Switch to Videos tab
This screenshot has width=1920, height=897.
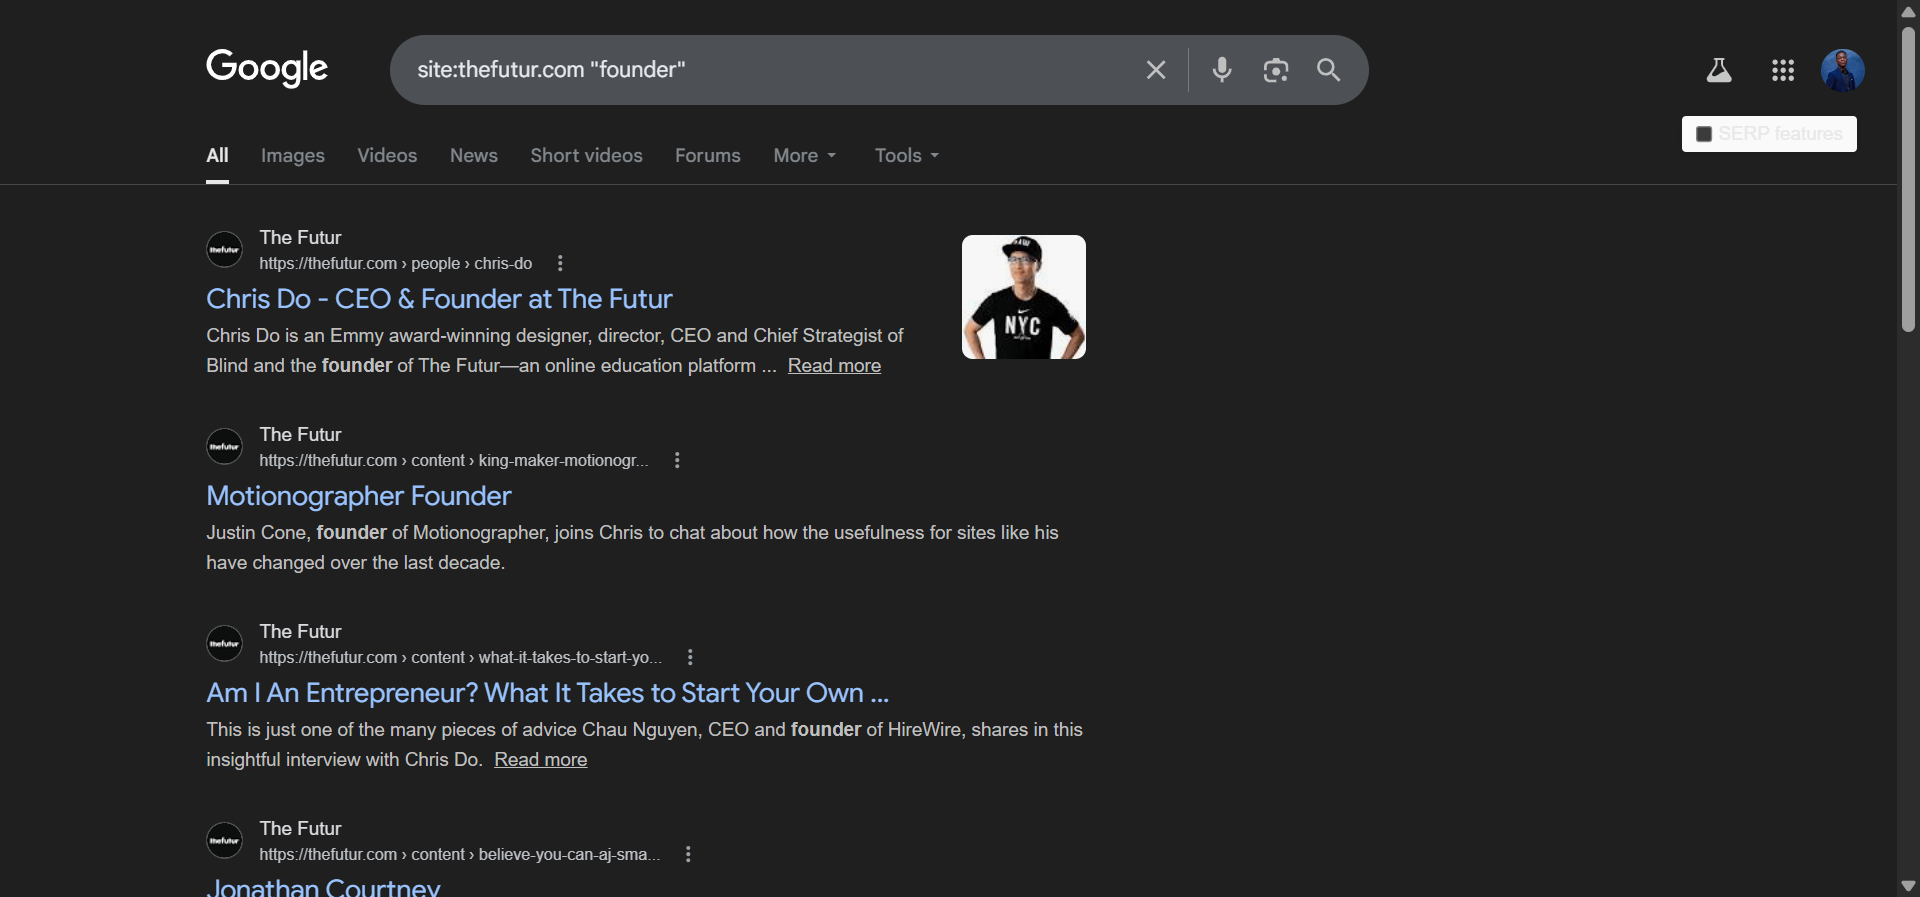coord(387,156)
